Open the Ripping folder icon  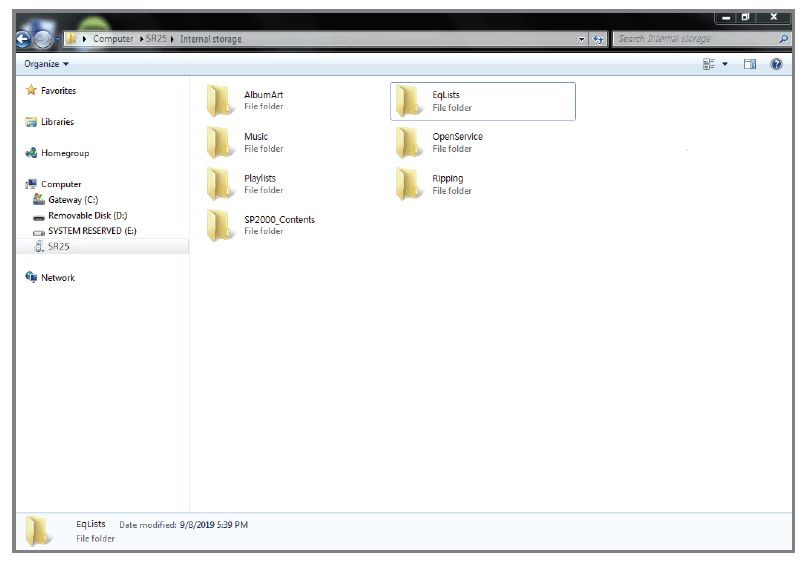[407, 184]
